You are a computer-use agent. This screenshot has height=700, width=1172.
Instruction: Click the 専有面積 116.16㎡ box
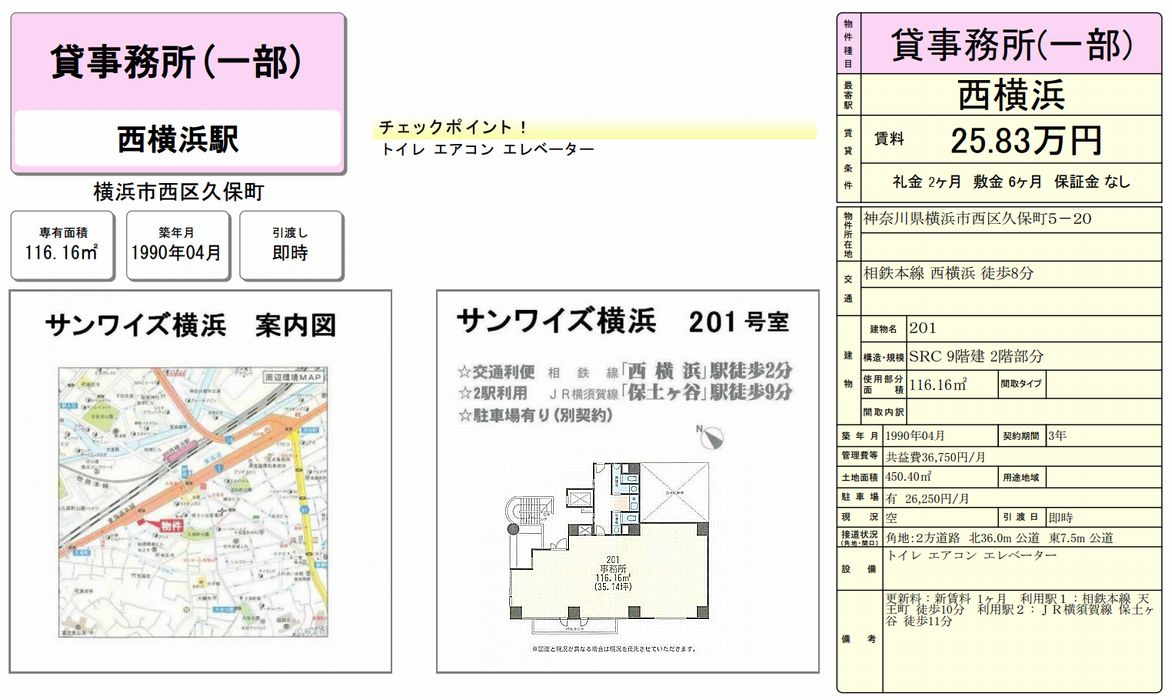point(62,245)
